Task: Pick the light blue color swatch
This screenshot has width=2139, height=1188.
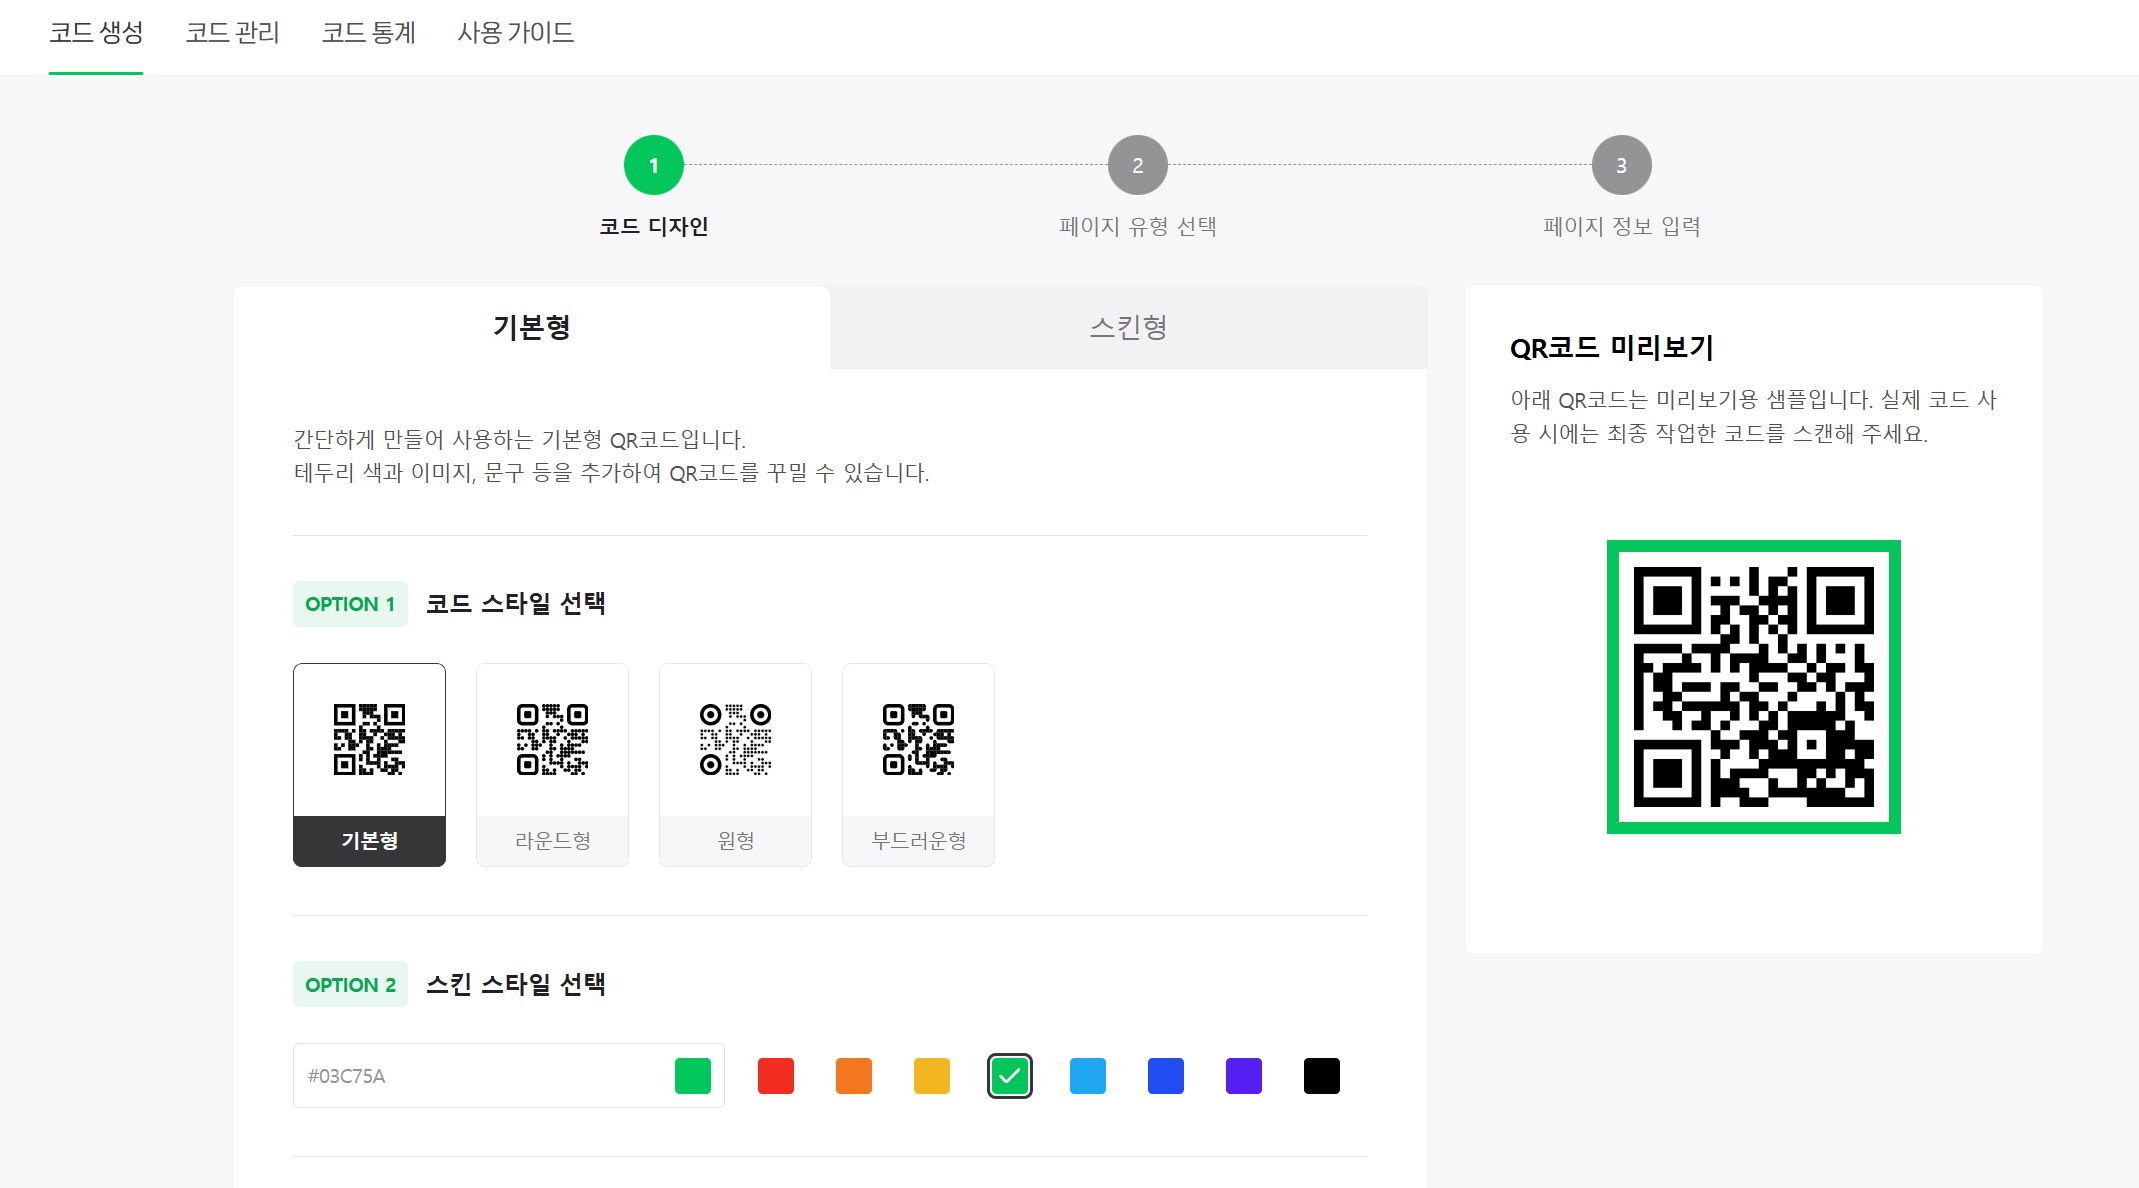Action: 1088,1076
